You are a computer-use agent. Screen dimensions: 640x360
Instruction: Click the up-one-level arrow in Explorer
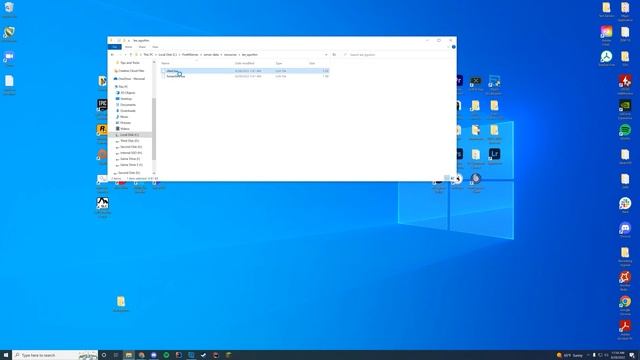tap(131, 55)
